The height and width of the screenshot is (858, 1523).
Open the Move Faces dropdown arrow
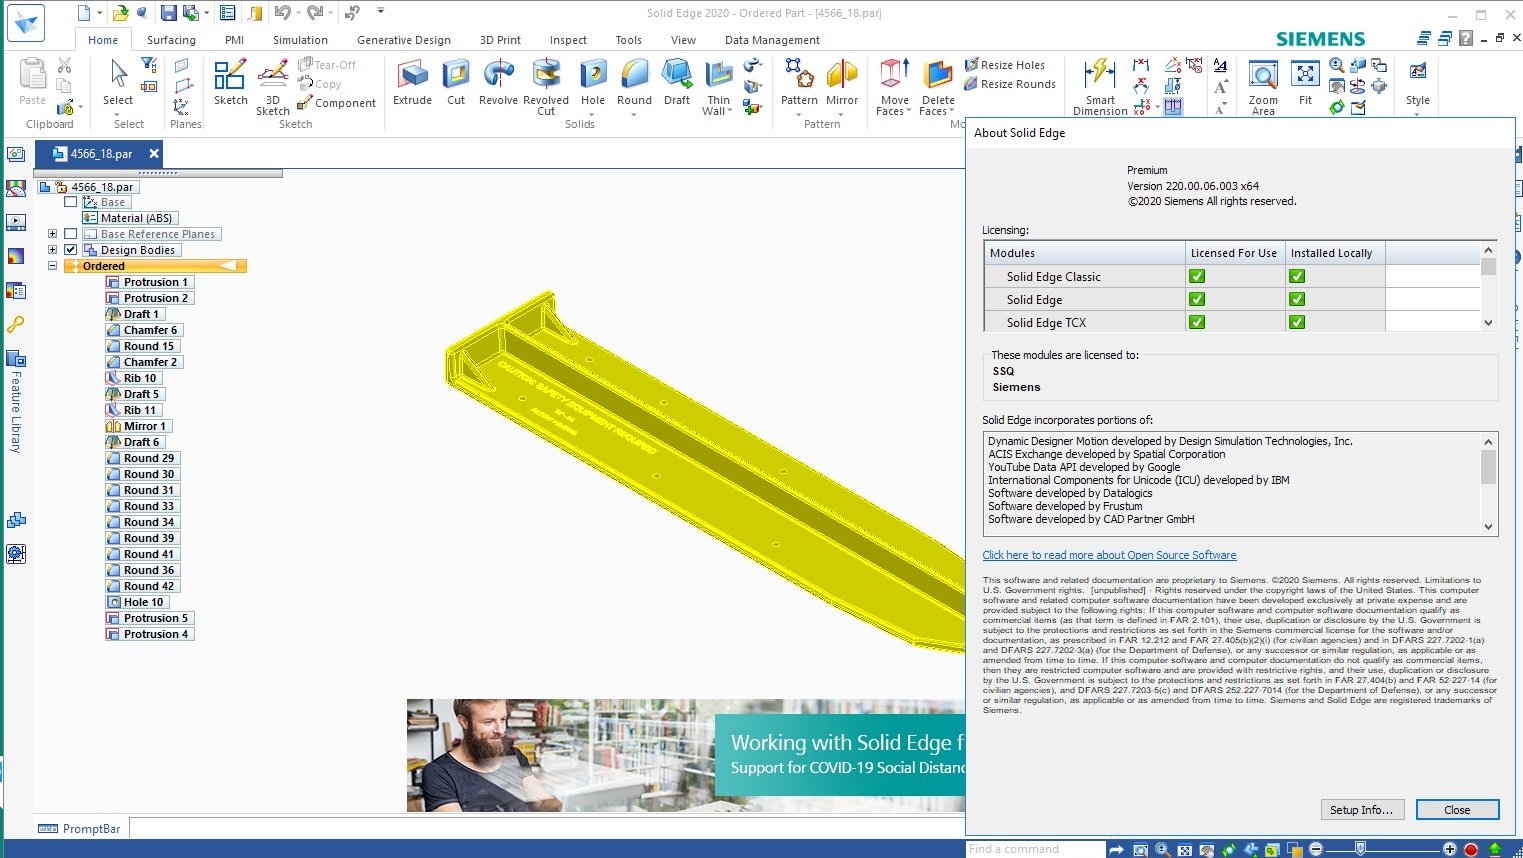pos(908,111)
